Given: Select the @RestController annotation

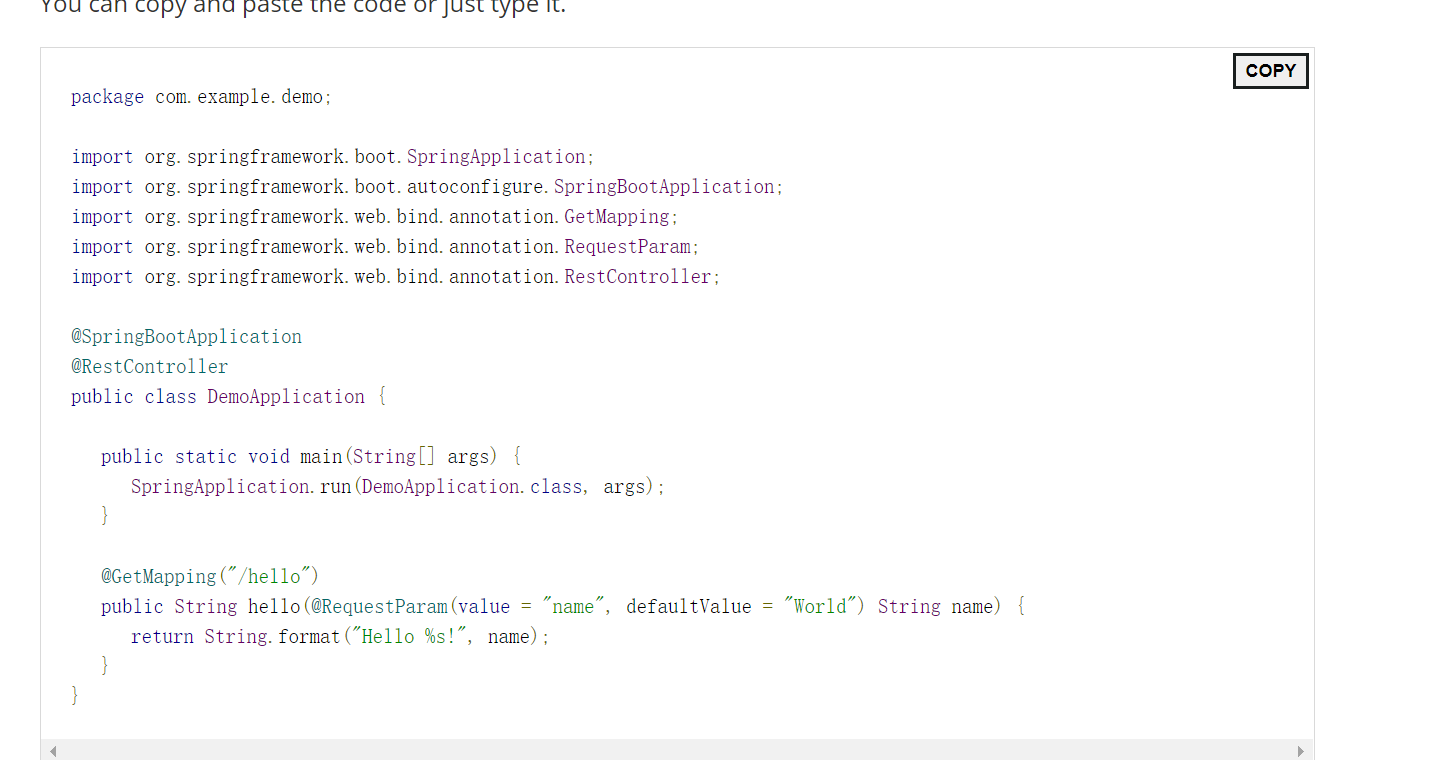Looking at the screenshot, I should coord(150,366).
